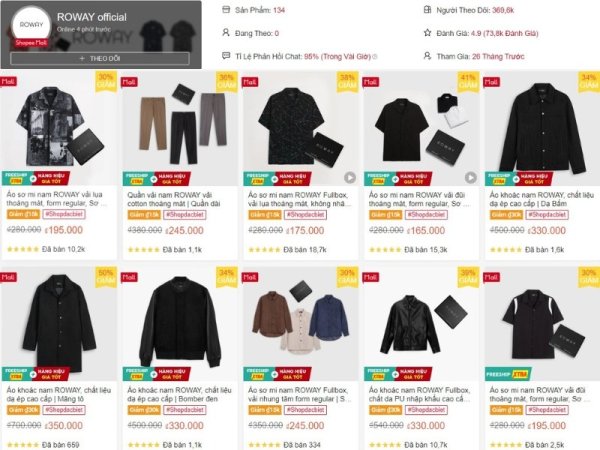This screenshot has width=600, height=450.
Task: Open the velvet shirts three-color product image
Action: click(301, 324)
